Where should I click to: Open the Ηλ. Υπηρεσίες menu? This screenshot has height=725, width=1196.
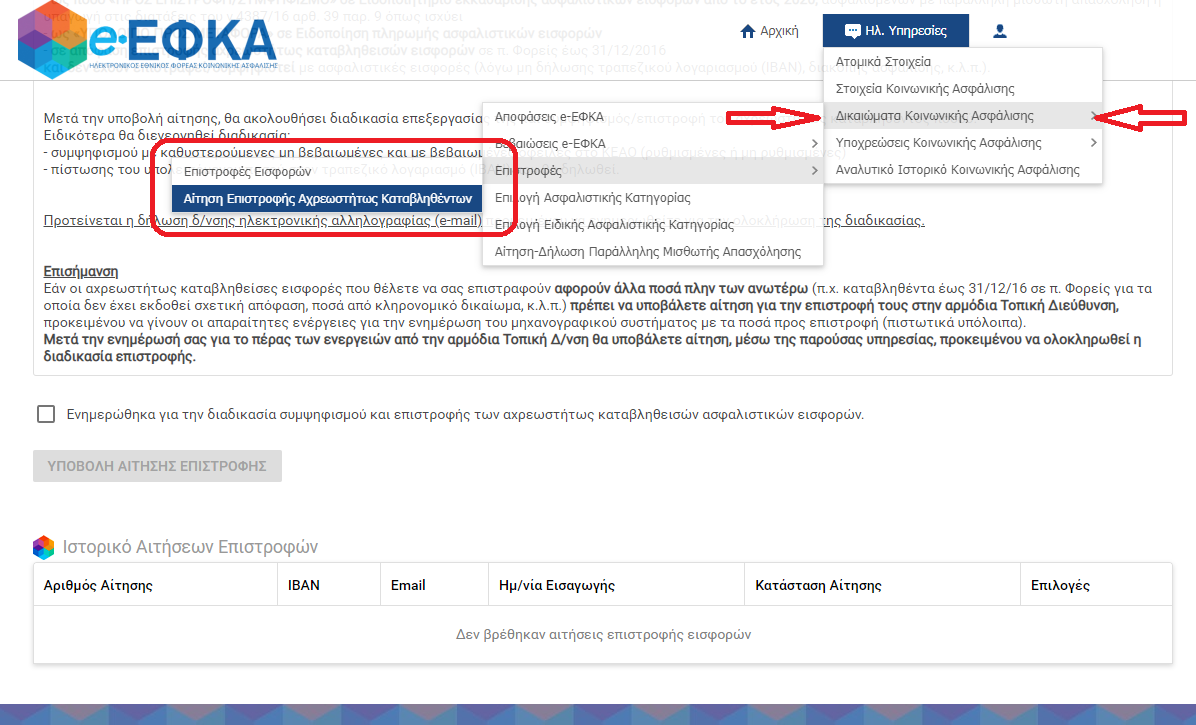(x=895, y=31)
